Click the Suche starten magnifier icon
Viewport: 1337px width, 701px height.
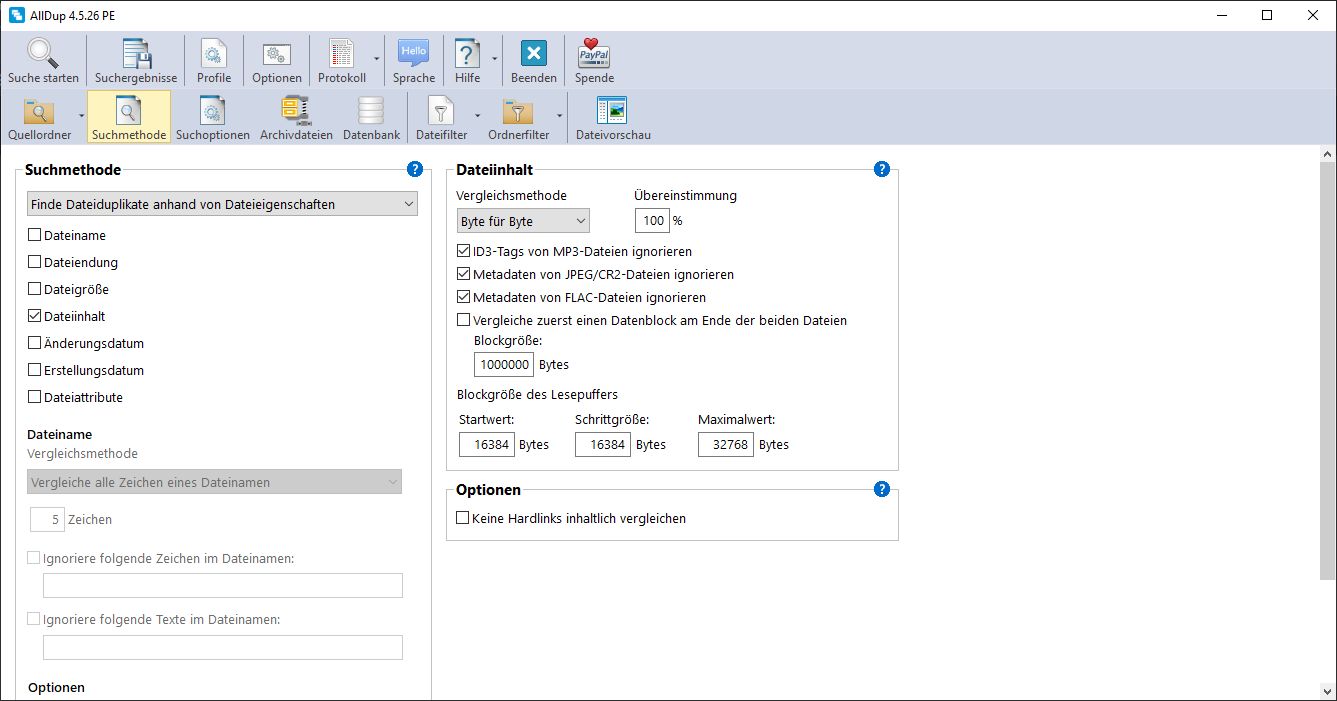point(43,54)
